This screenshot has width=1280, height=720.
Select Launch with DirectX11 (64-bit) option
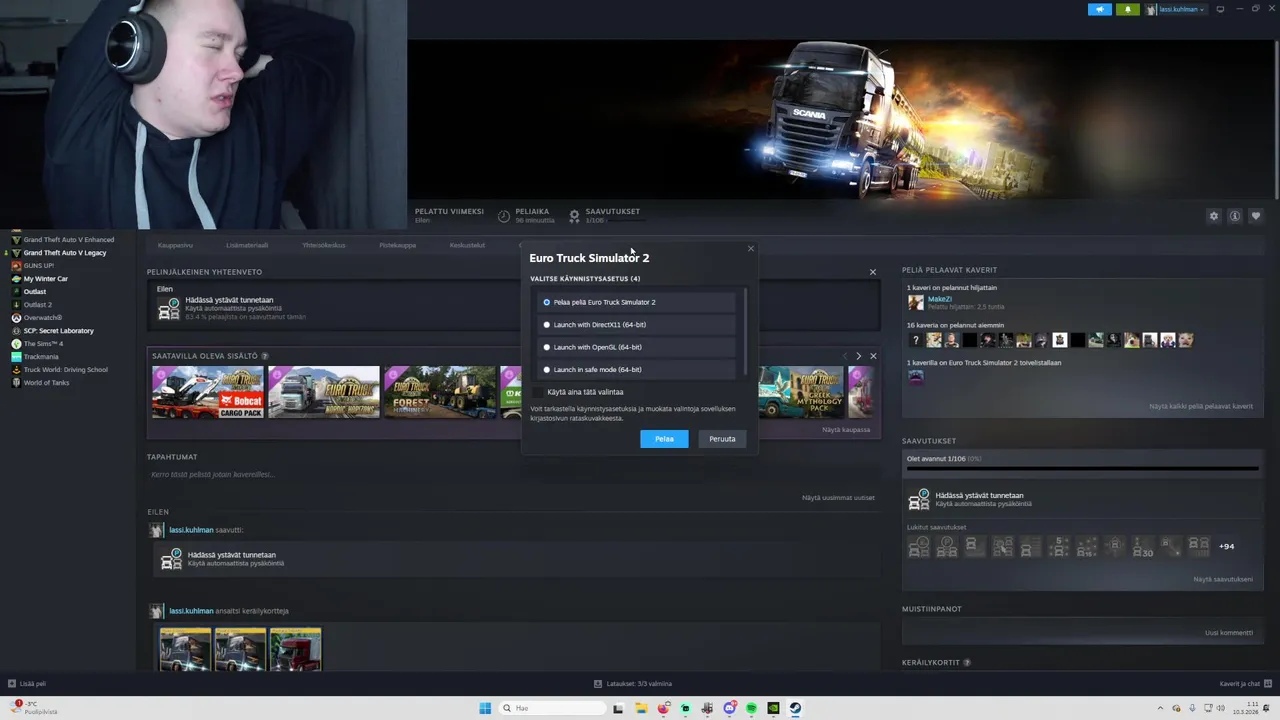(636, 325)
